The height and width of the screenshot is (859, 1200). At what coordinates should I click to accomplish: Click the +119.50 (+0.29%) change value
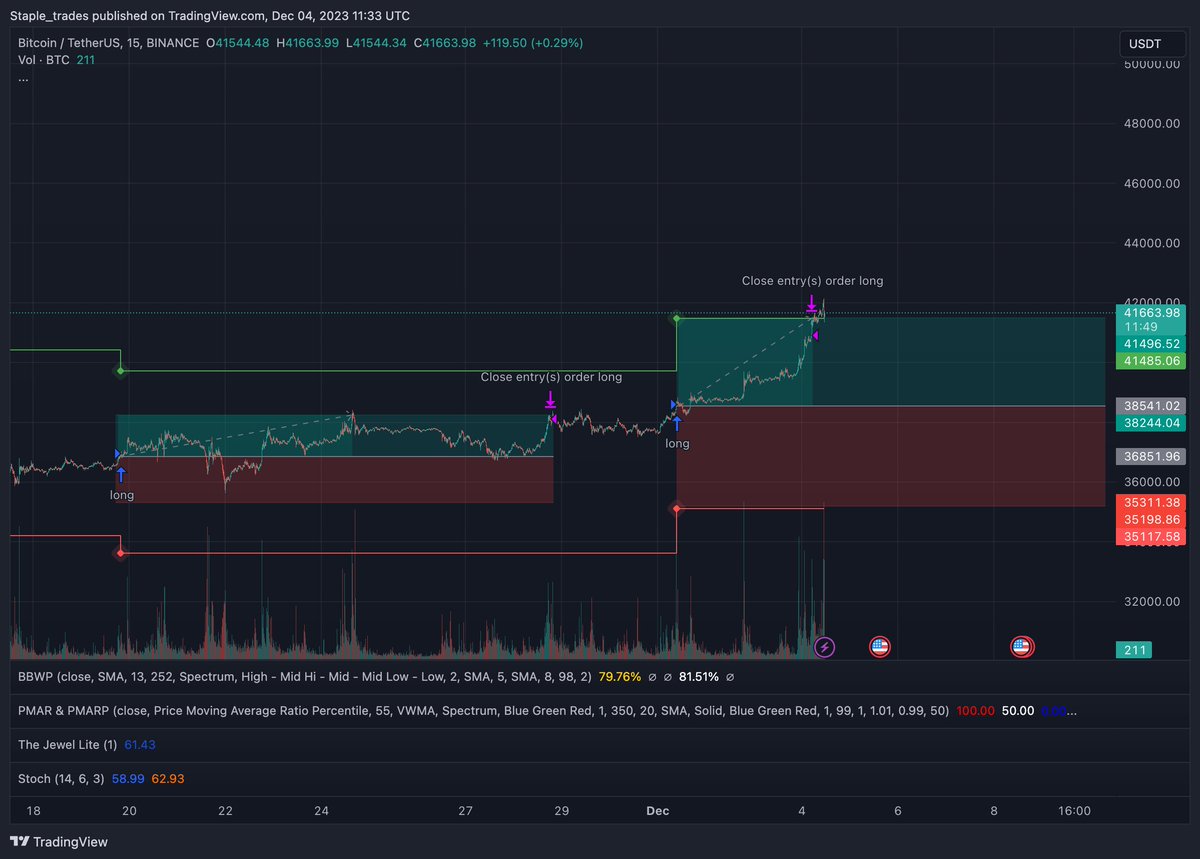pyautogui.click(x=532, y=43)
